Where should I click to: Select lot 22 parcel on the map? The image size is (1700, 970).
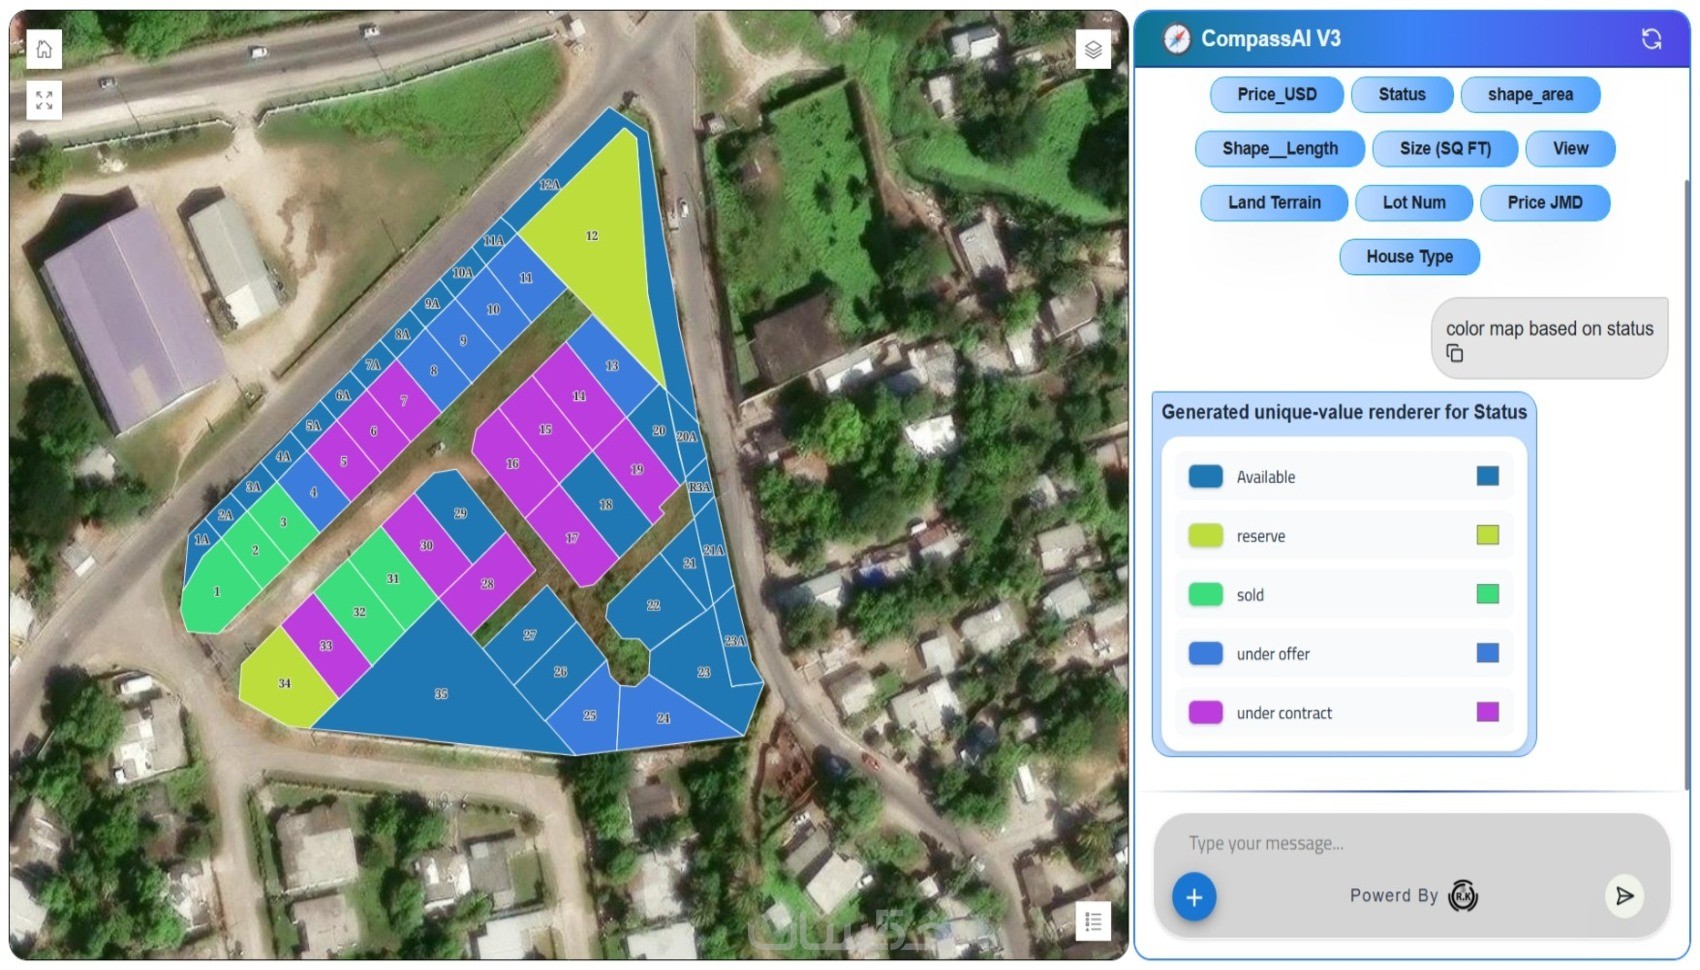click(x=655, y=606)
